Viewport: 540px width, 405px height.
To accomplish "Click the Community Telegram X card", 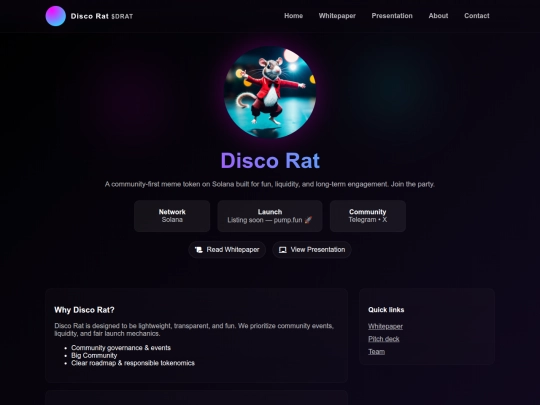I will (x=368, y=216).
